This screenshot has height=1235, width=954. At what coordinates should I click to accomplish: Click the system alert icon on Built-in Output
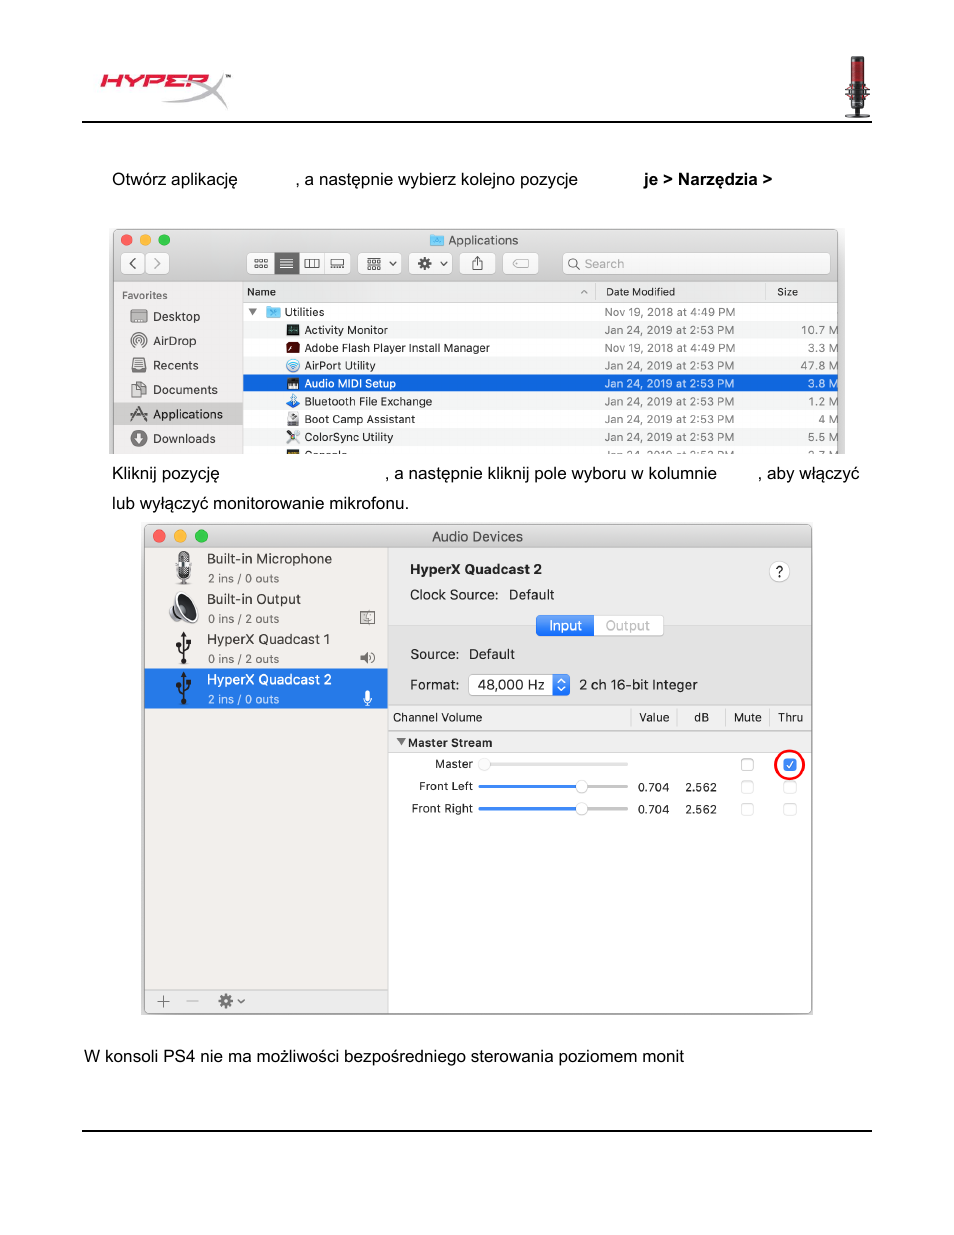tap(367, 618)
